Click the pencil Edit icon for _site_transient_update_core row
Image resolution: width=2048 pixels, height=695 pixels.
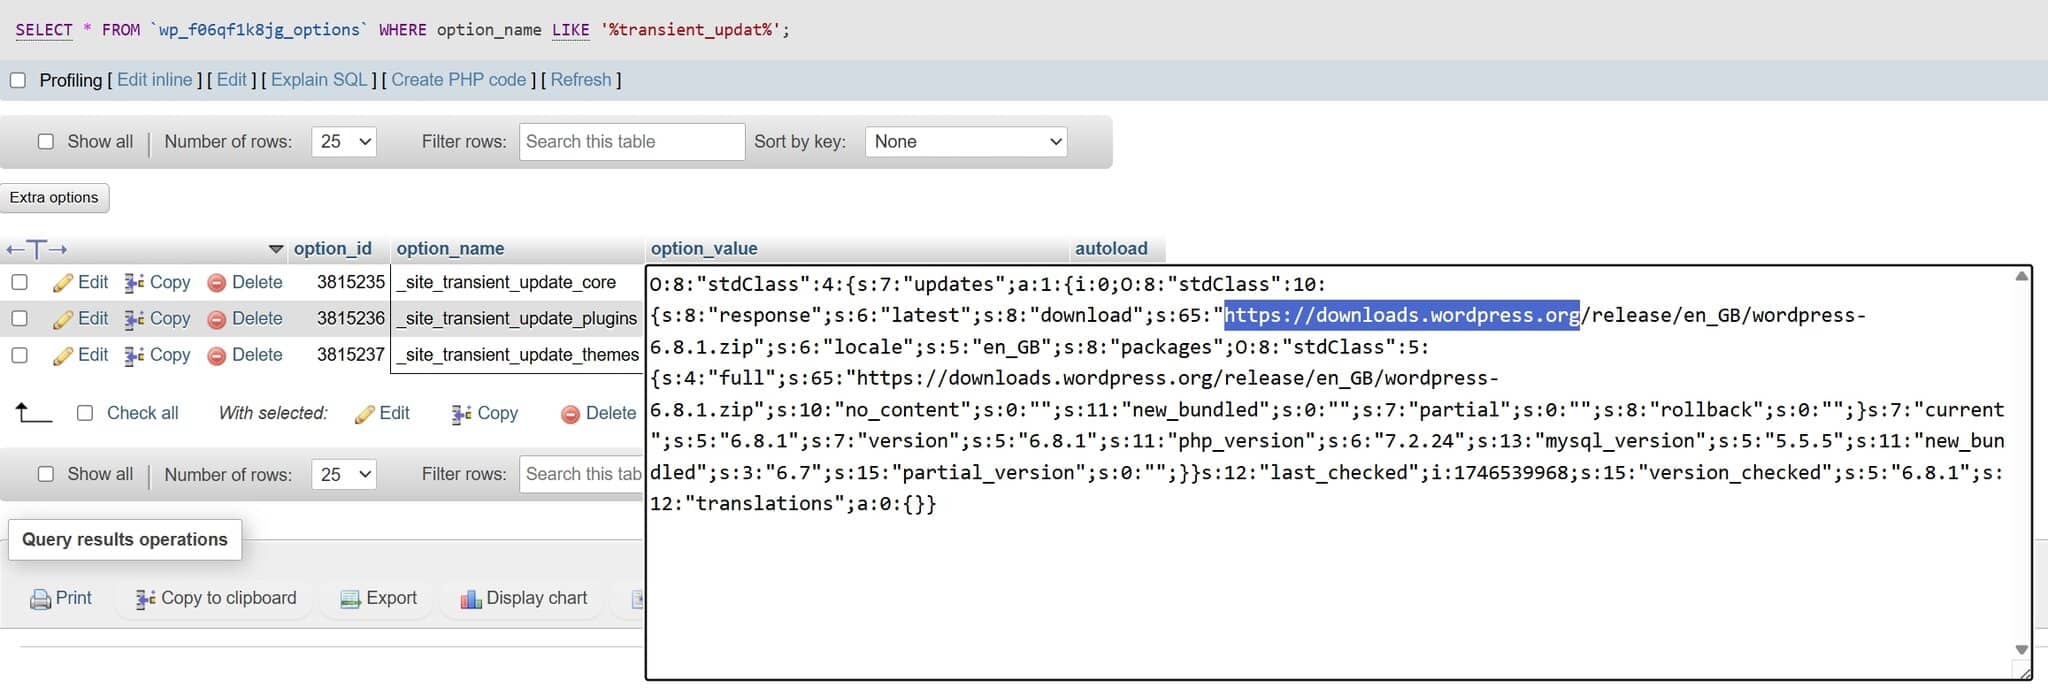63,283
